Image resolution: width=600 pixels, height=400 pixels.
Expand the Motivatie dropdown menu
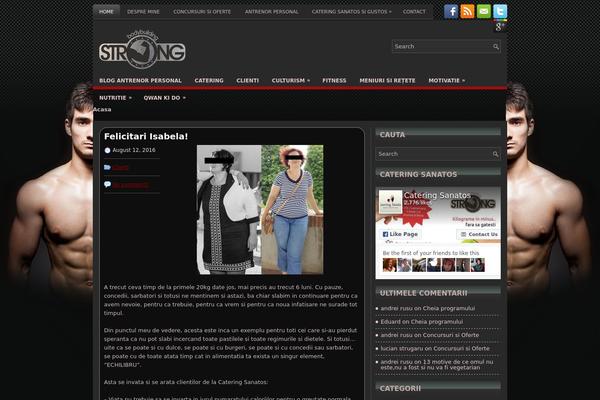tap(447, 80)
